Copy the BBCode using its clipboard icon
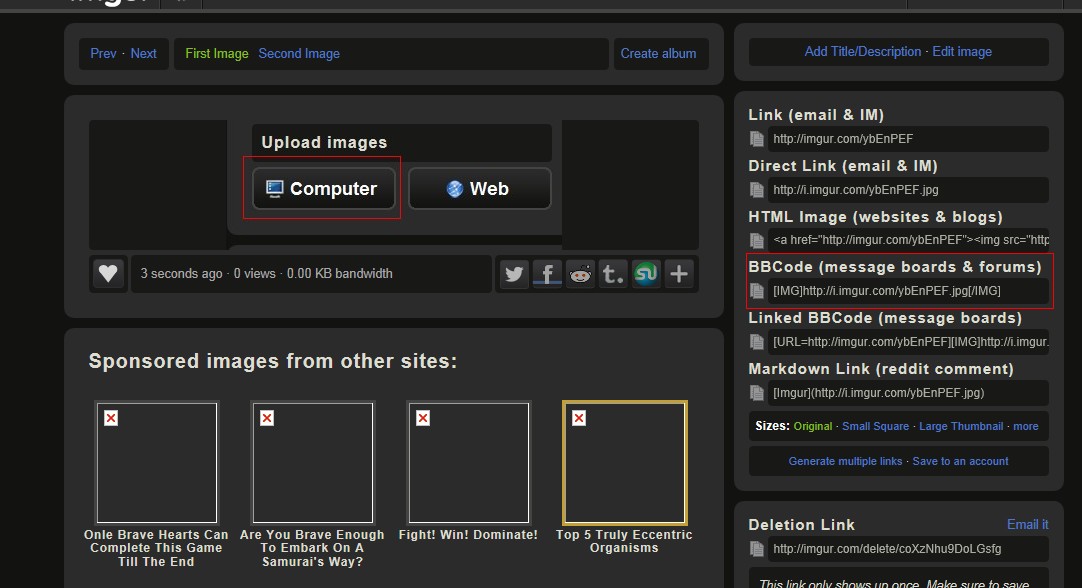 tap(757, 291)
